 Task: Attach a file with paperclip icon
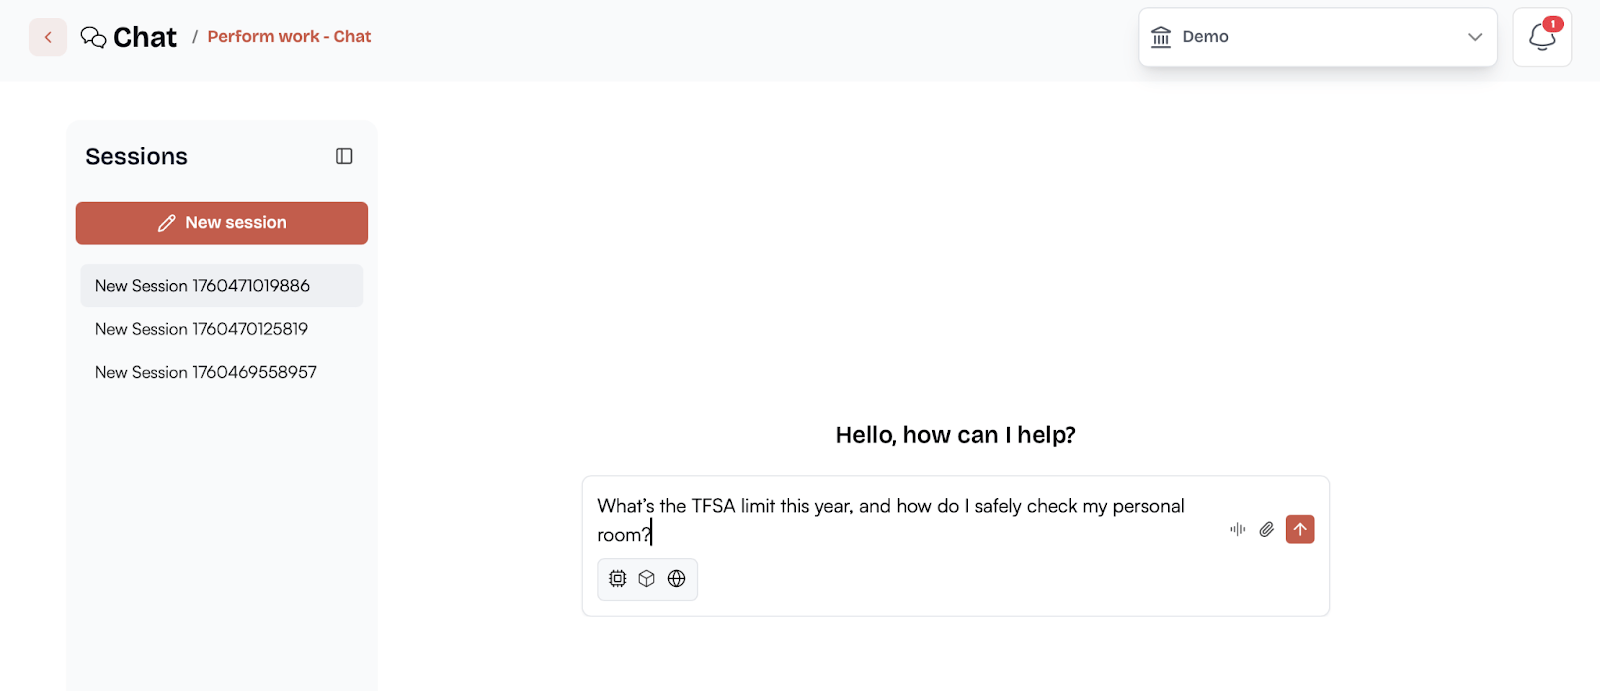1267,529
